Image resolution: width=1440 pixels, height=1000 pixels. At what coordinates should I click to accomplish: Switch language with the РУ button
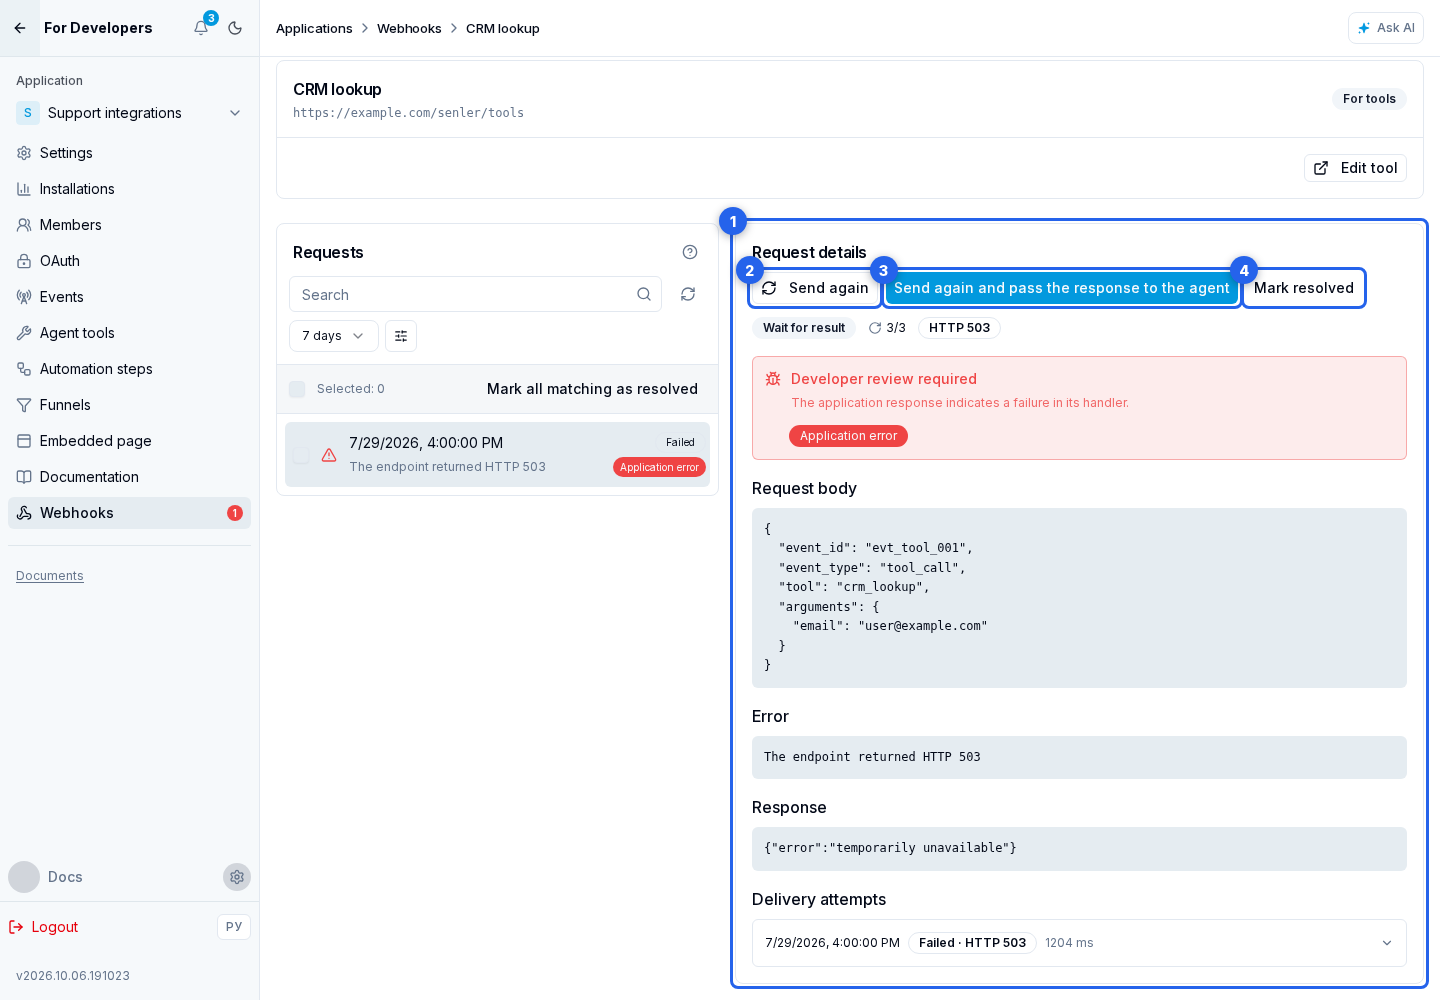pos(234,927)
